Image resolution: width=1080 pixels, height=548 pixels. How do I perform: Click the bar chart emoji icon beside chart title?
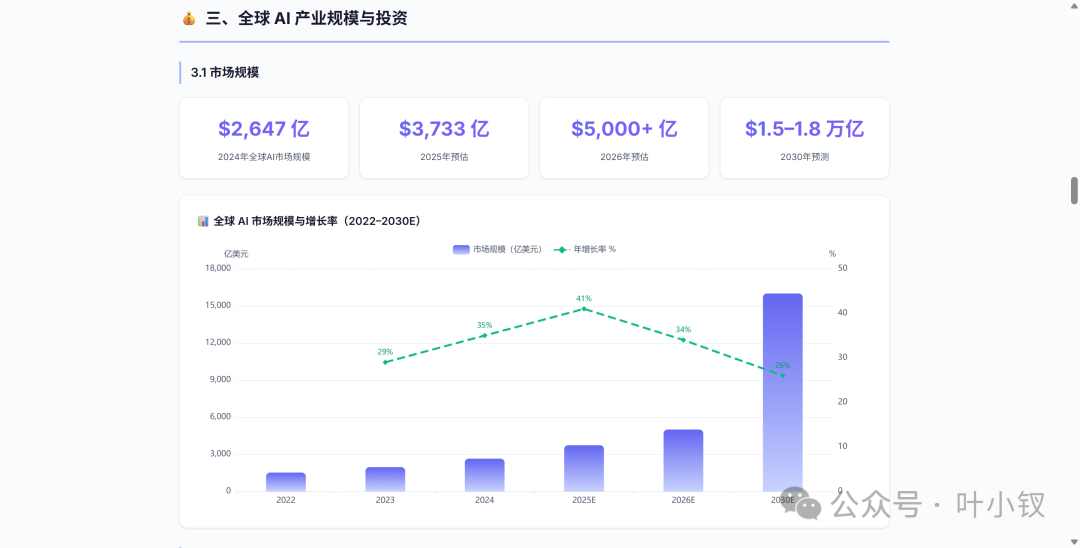coord(203,221)
